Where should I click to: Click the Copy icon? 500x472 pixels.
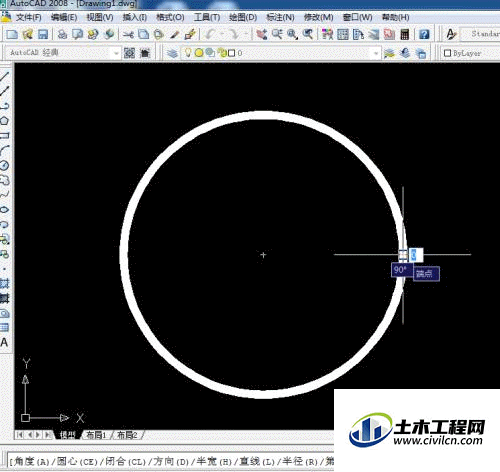pos(143,34)
